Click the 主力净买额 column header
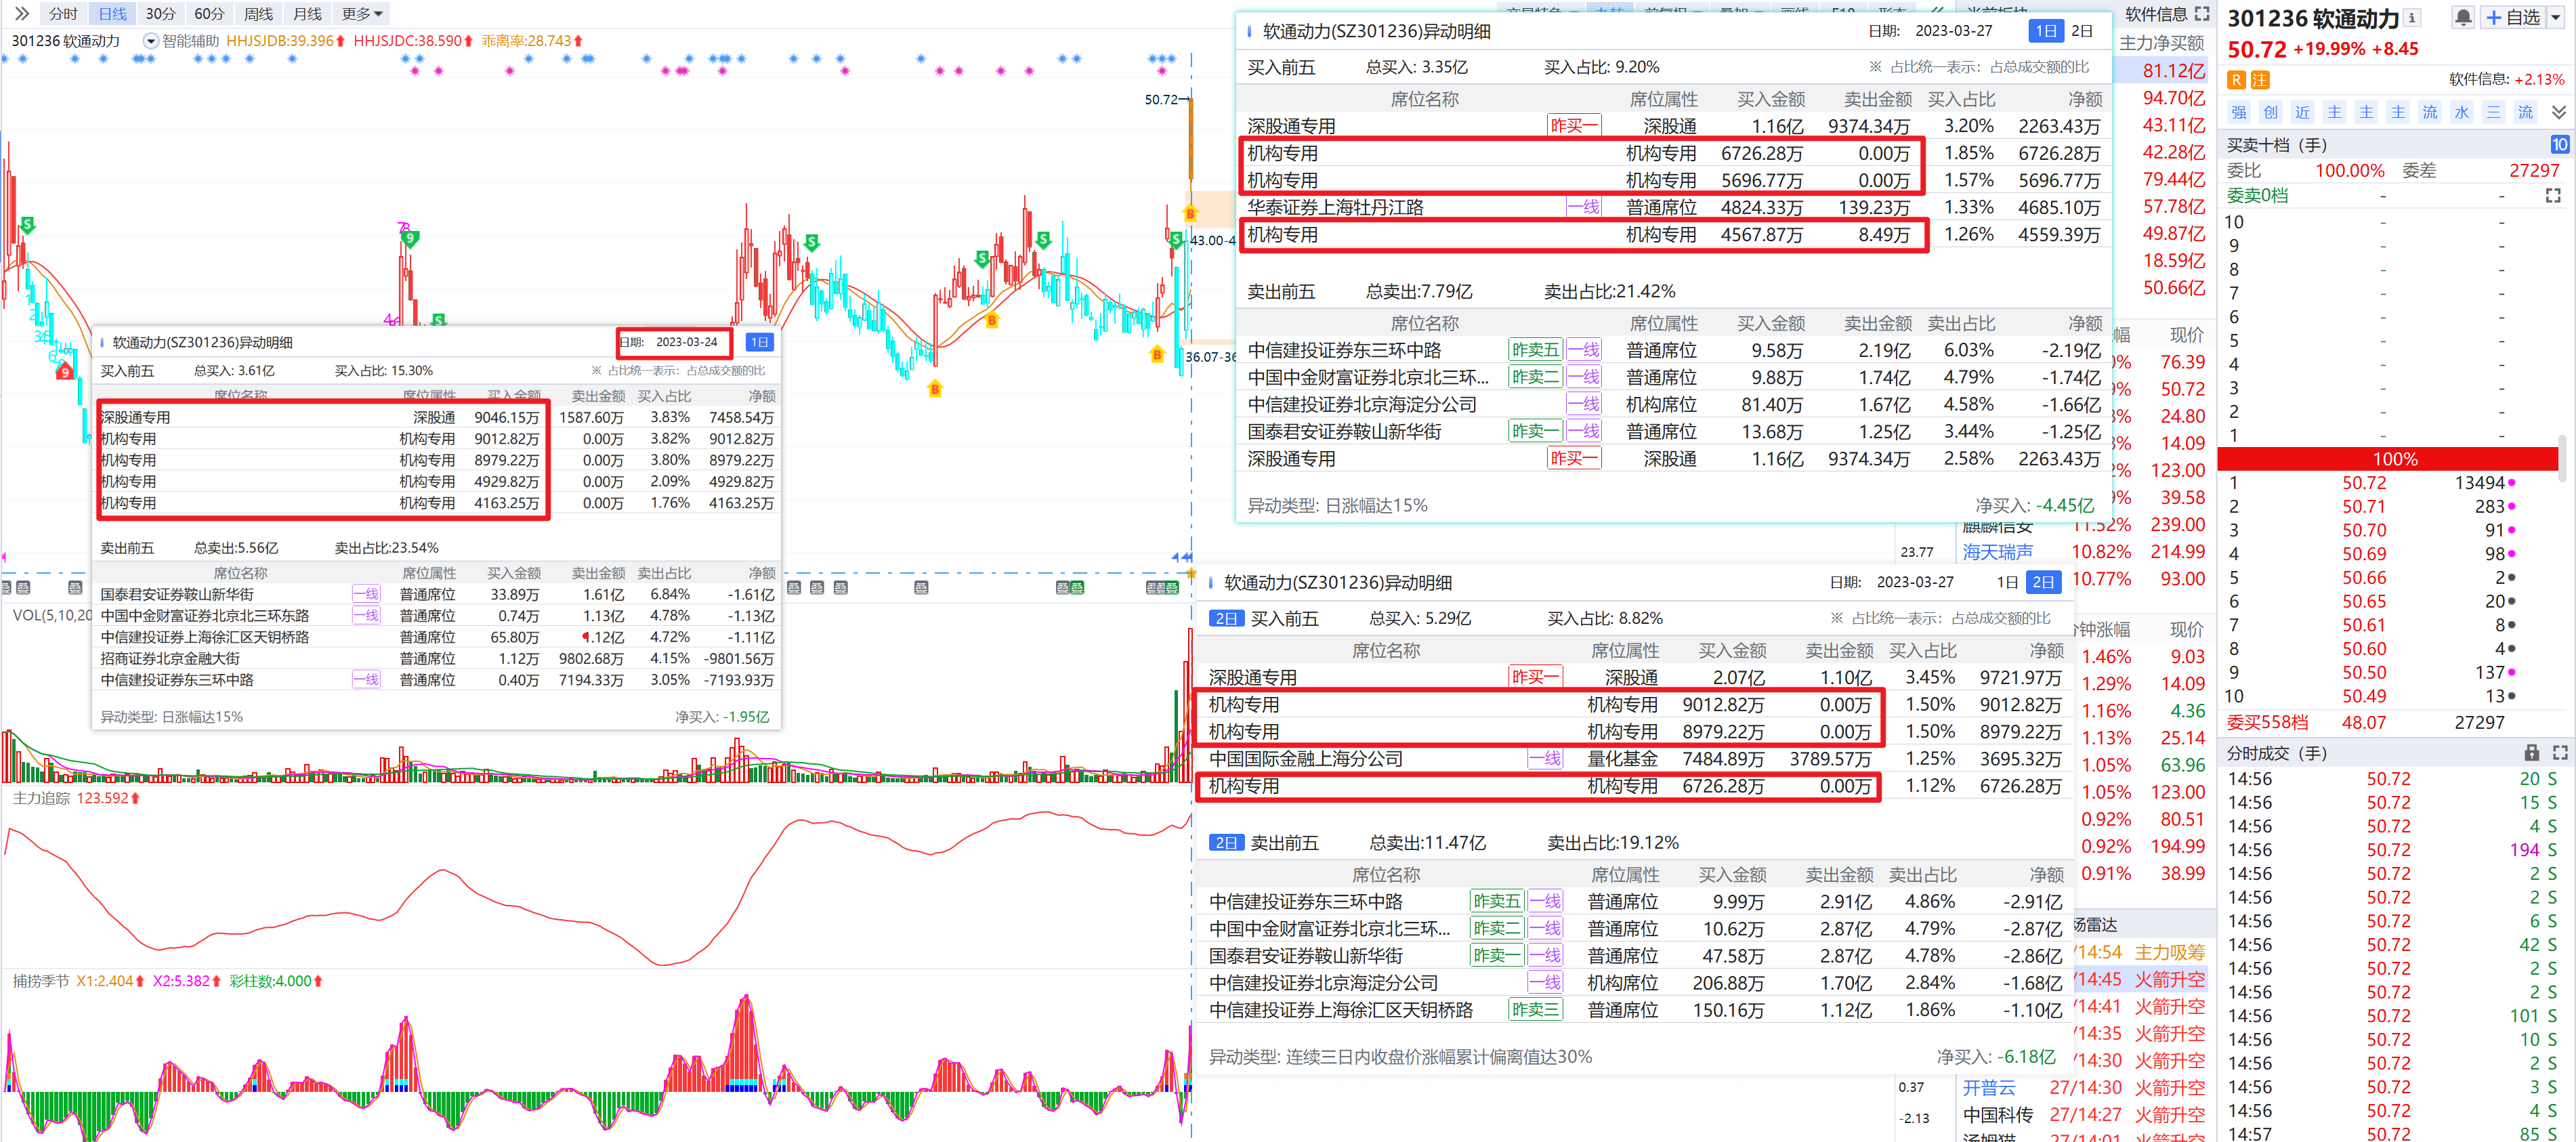 click(2161, 43)
